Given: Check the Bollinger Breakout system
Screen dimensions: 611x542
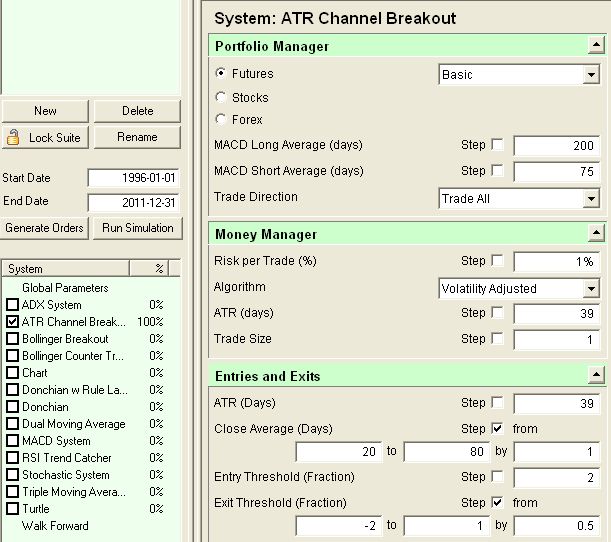Looking at the screenshot, I should pos(12,339).
